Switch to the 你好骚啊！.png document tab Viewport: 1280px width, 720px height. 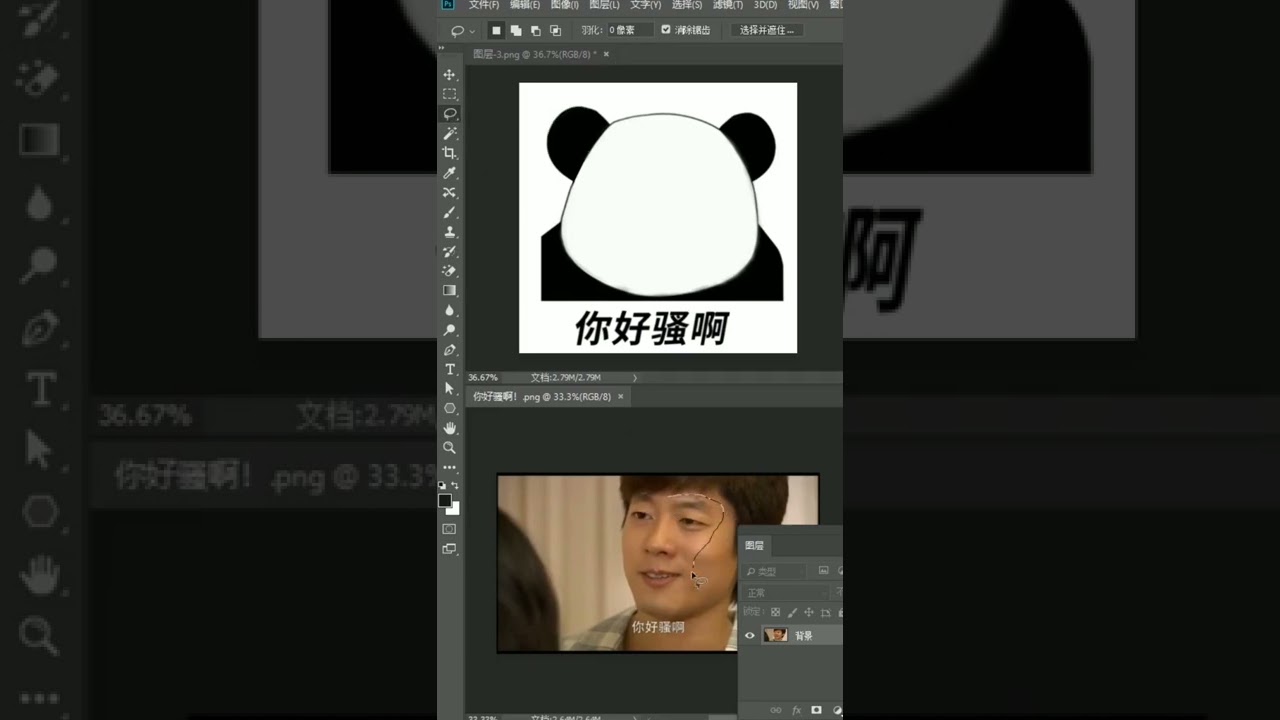(541, 397)
